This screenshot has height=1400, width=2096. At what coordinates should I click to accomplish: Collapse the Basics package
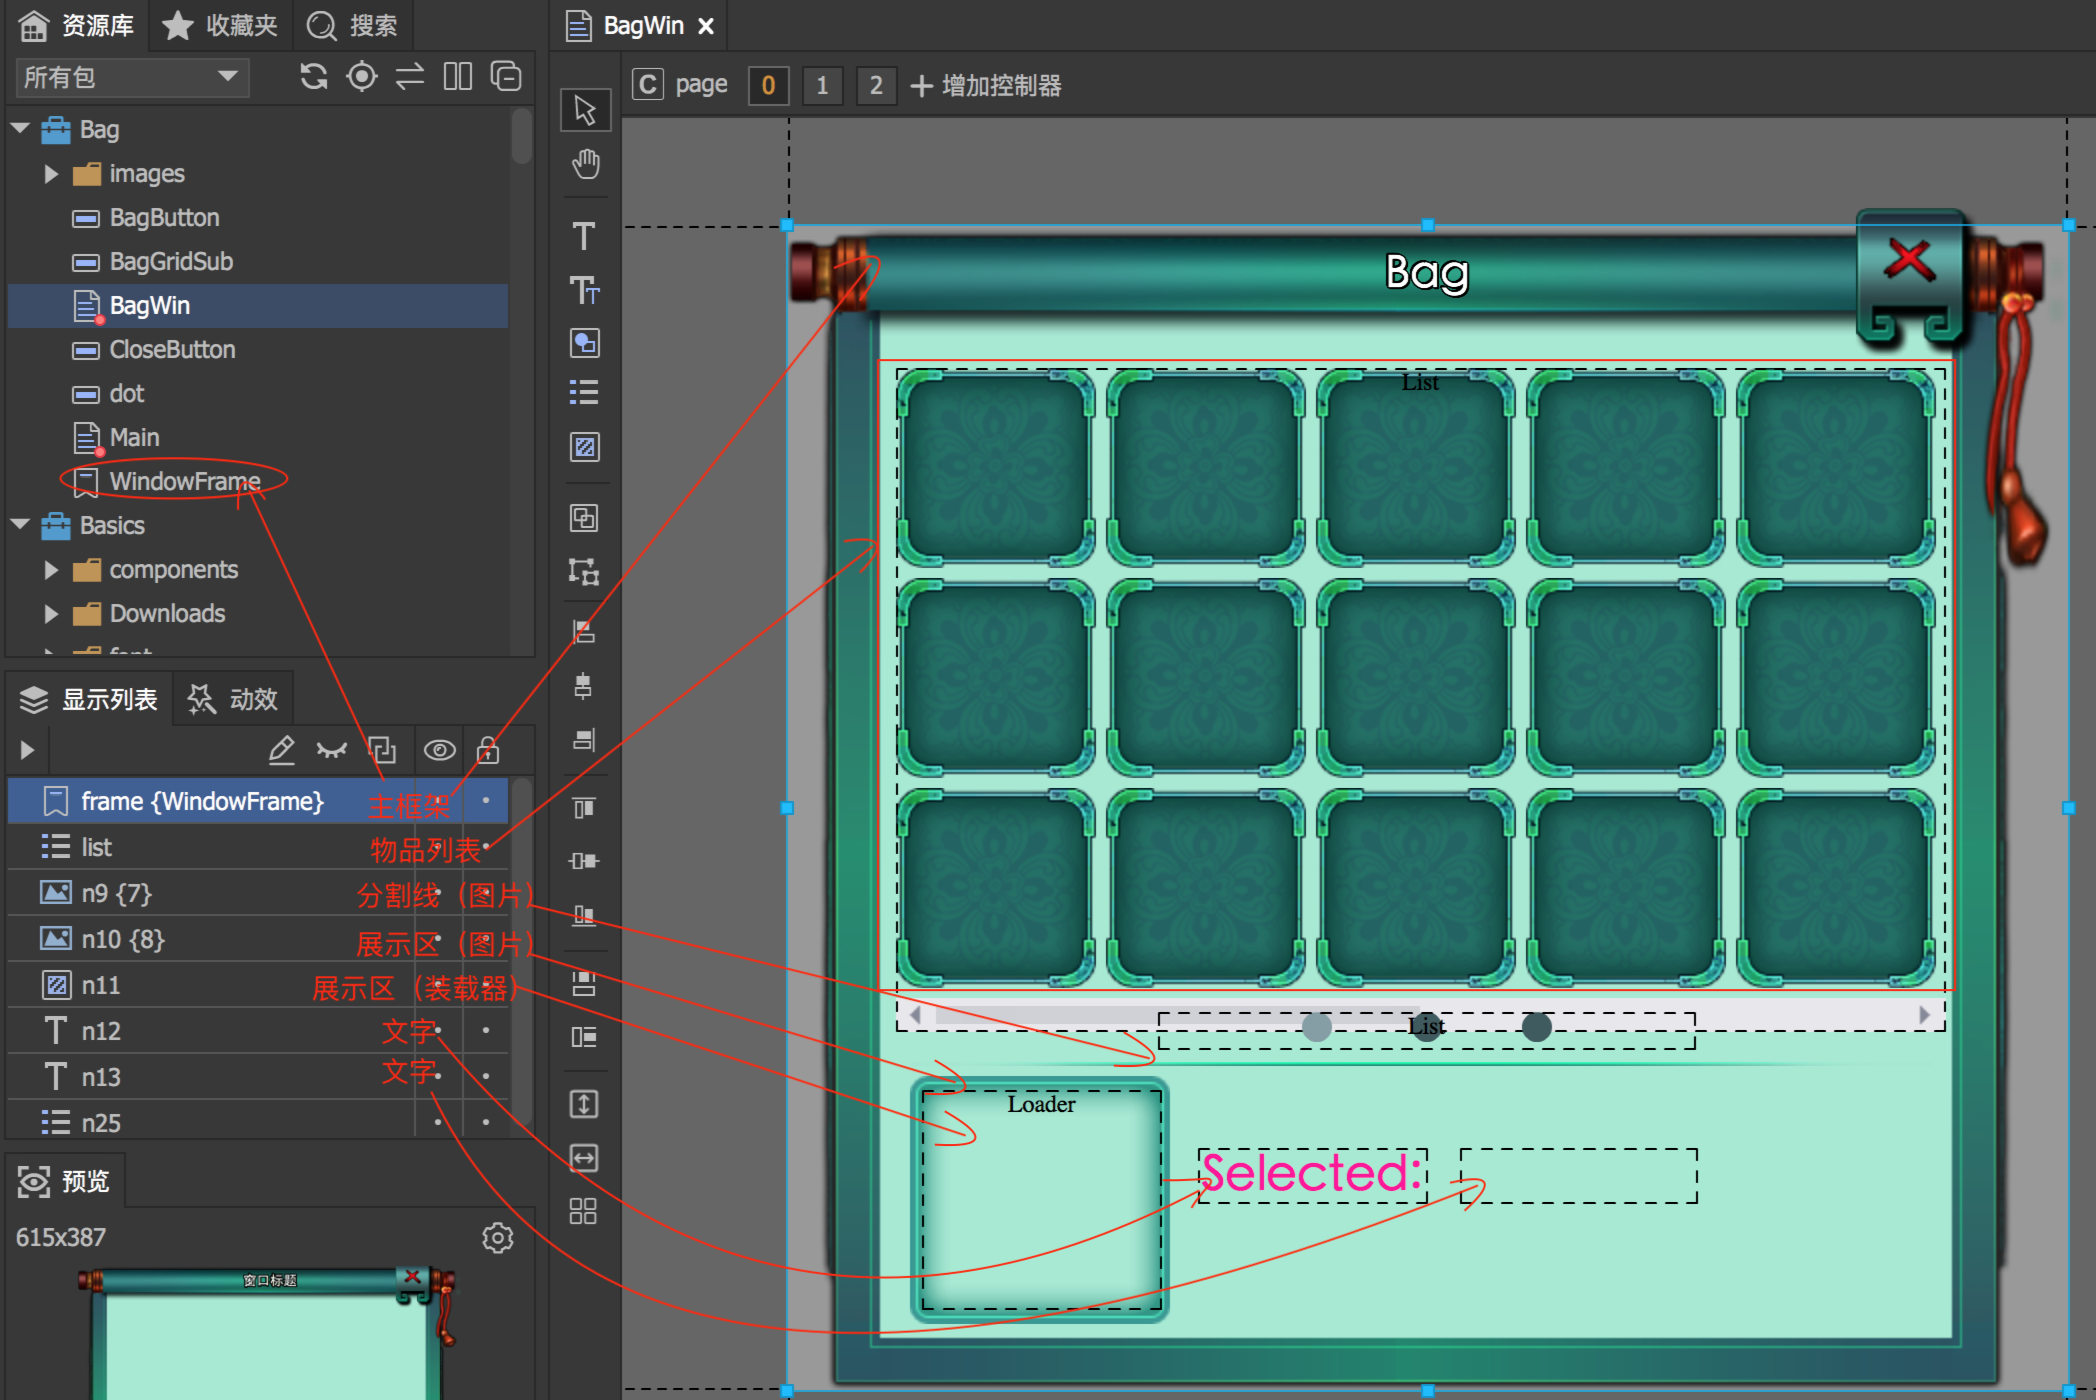click(20, 525)
